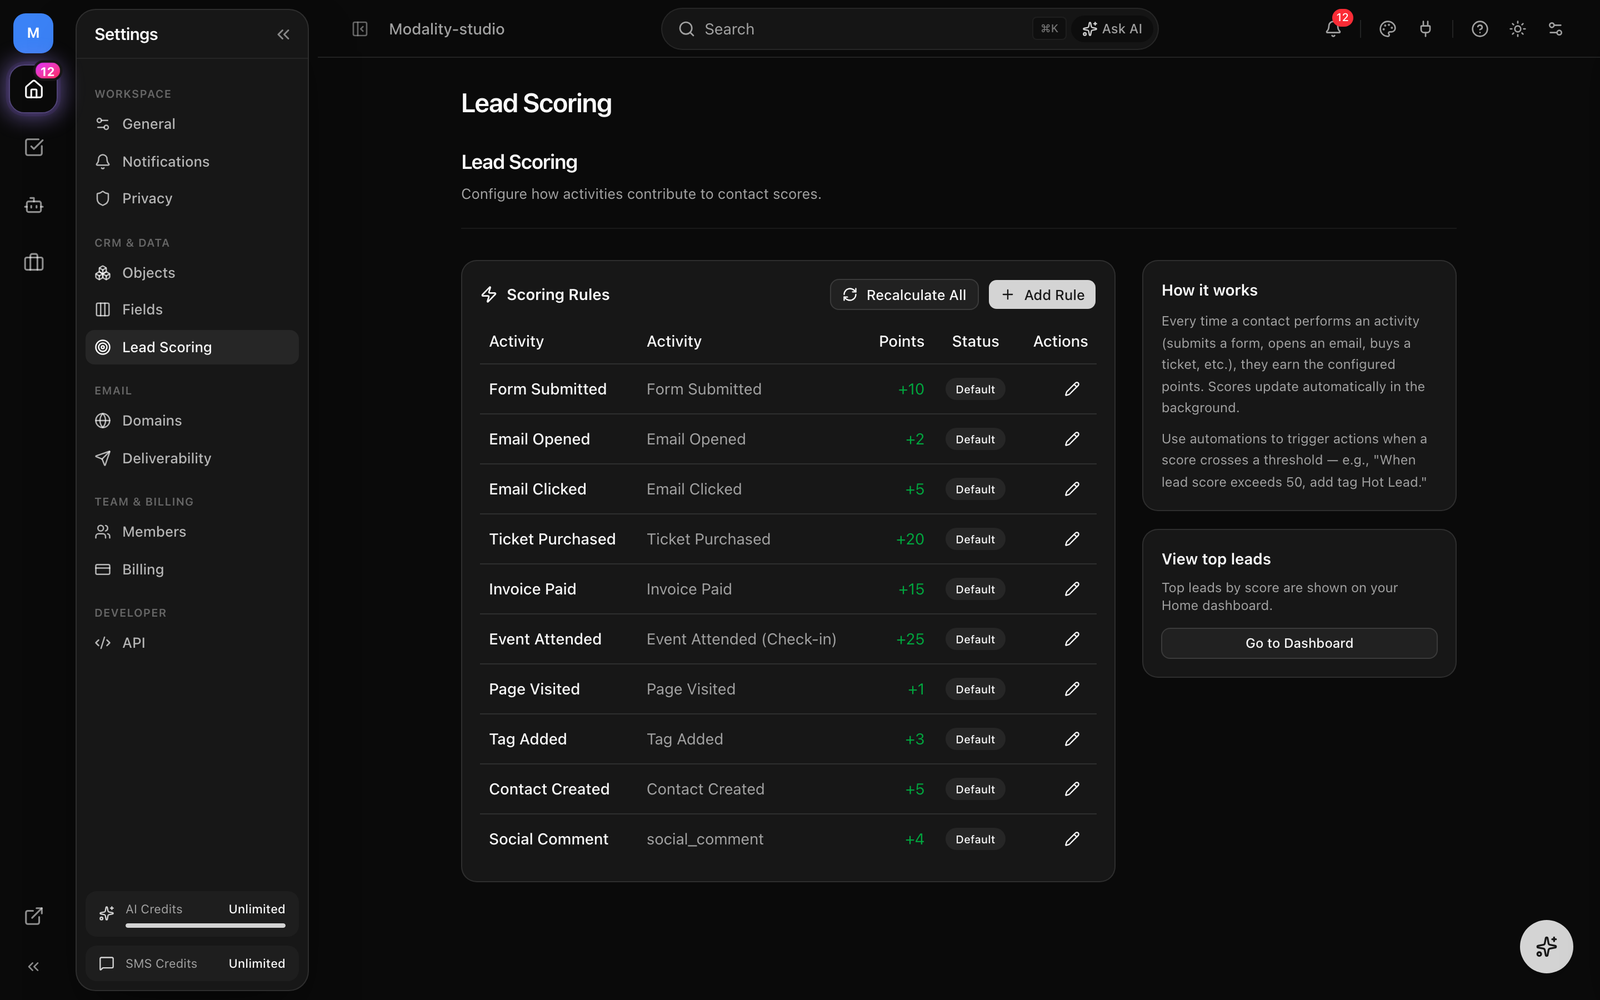Edit the Contact Created rule pencil
The image size is (1600, 1000).
pos(1072,789)
